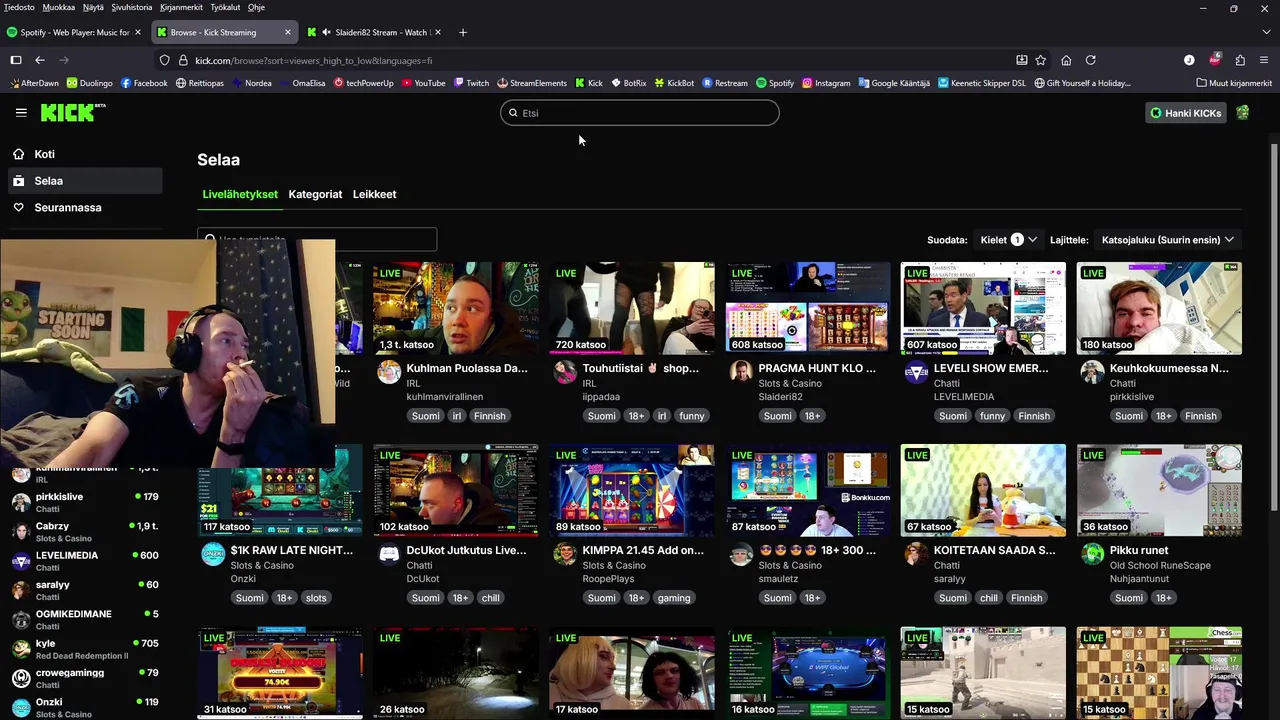Switch to the Spotify Web Player tab
The width and height of the screenshot is (1280, 720).
(75, 32)
